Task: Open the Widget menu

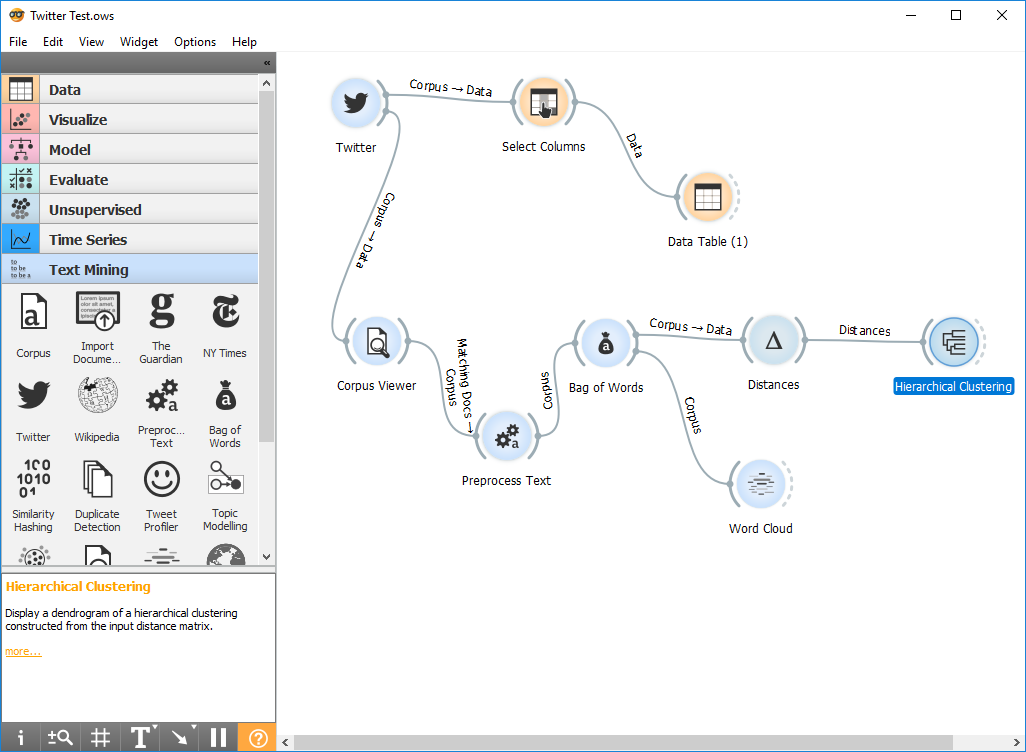Action: pos(139,42)
